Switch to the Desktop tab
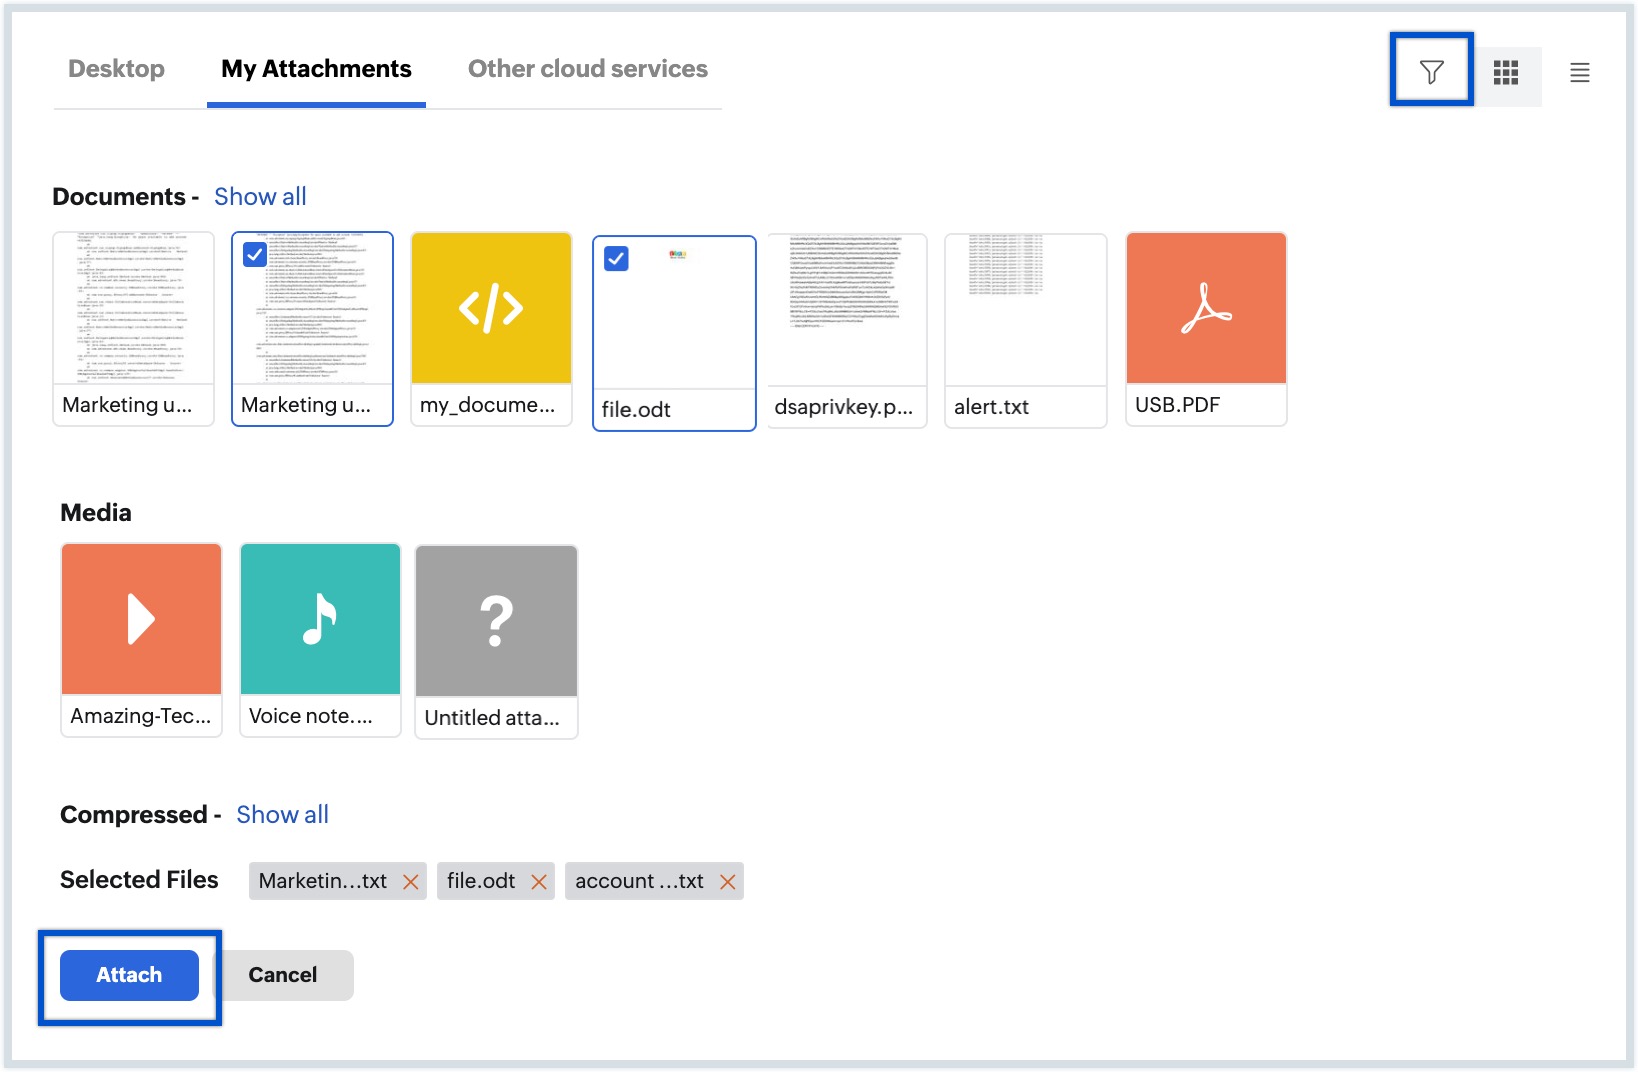This screenshot has height=1072, width=1638. (116, 69)
